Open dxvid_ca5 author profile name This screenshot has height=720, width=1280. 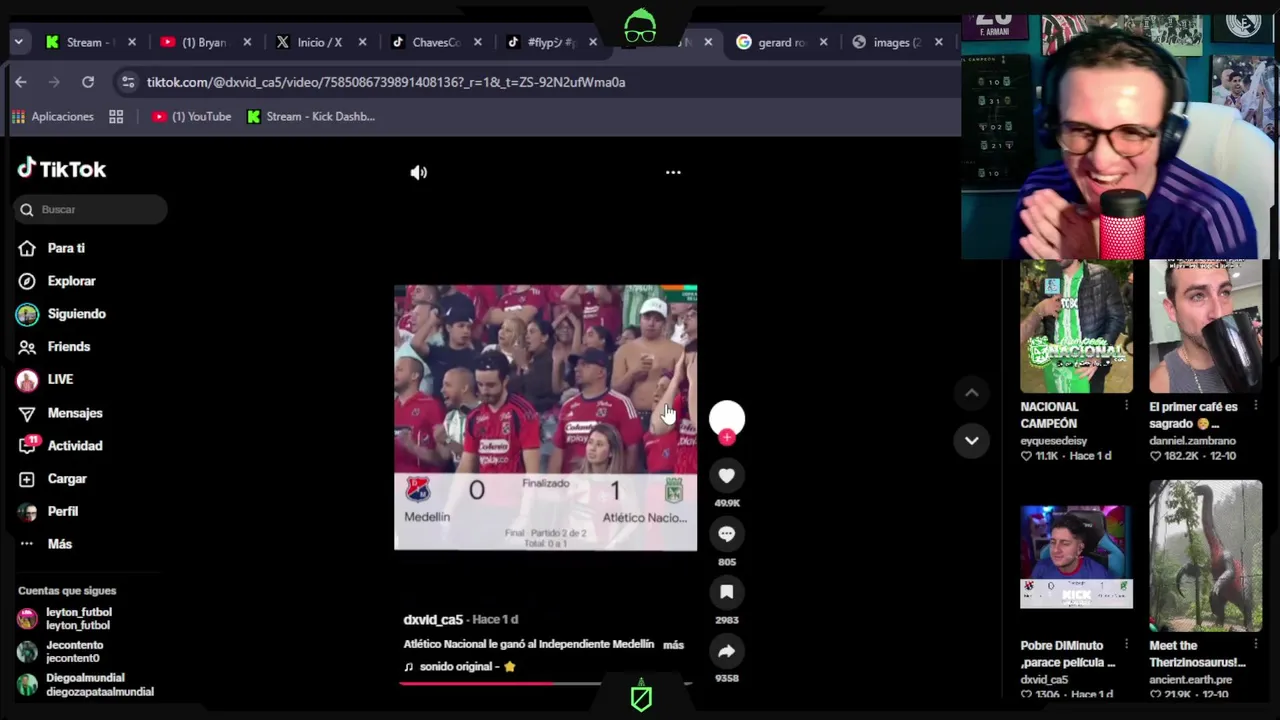click(x=433, y=619)
